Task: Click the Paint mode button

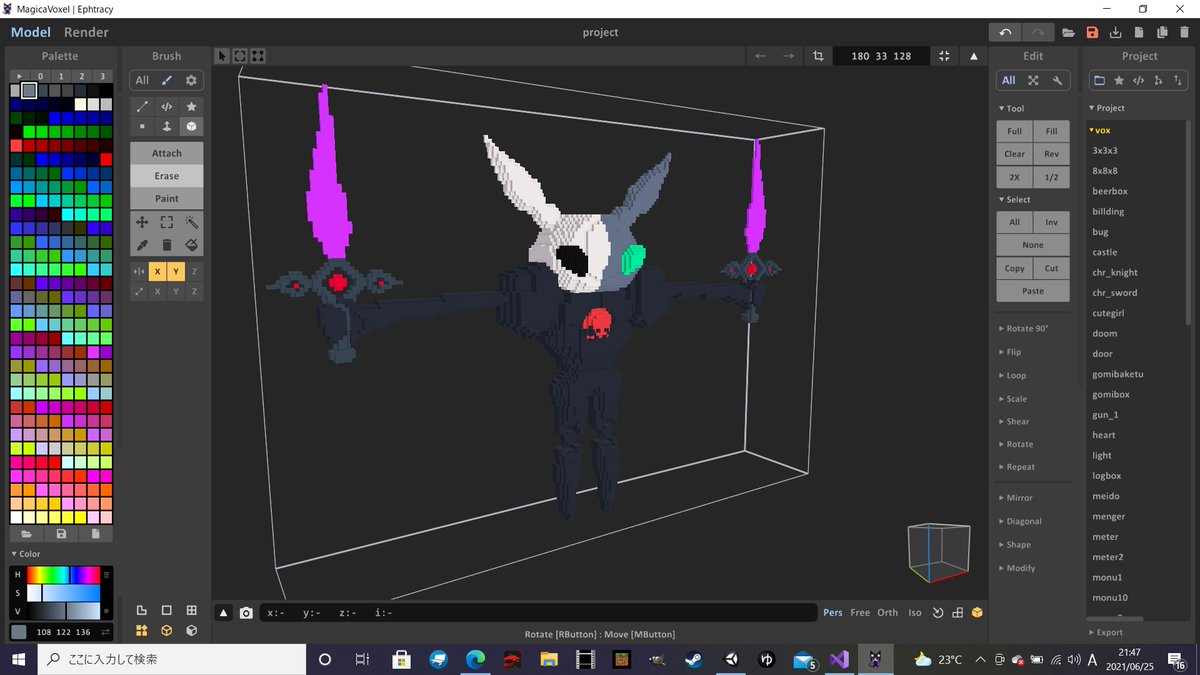Action: pyautogui.click(x=167, y=198)
